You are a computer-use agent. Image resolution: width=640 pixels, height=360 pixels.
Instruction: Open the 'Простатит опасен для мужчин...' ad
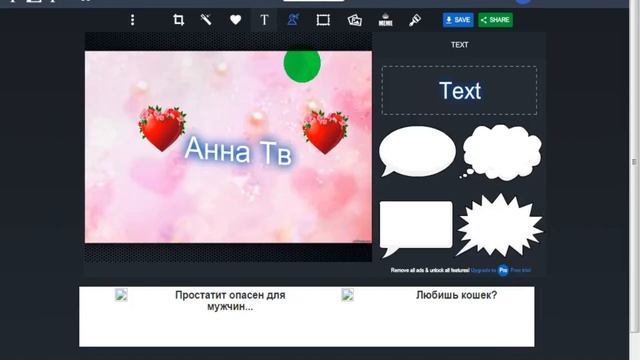pyautogui.click(x=230, y=301)
